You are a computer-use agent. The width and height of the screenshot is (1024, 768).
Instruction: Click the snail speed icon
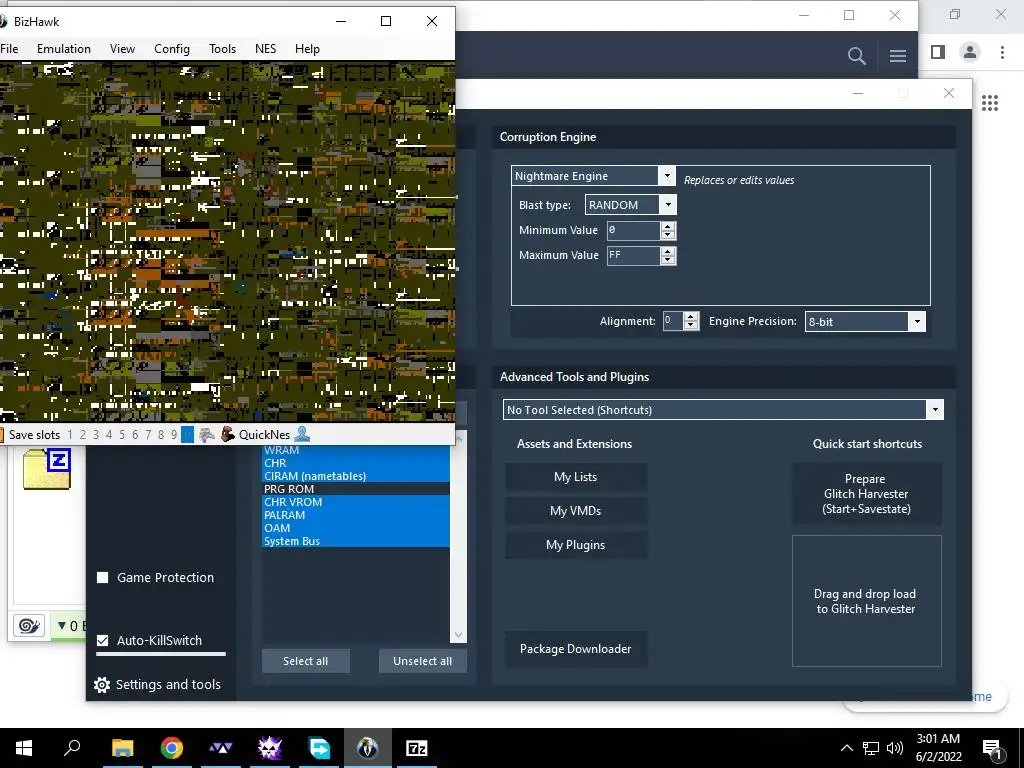29,626
